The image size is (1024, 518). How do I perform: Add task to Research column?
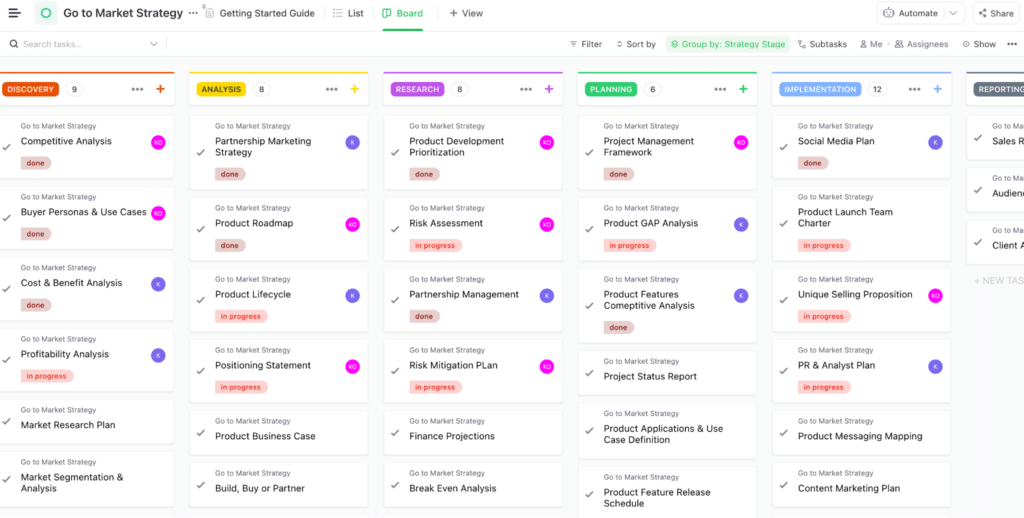(x=549, y=89)
